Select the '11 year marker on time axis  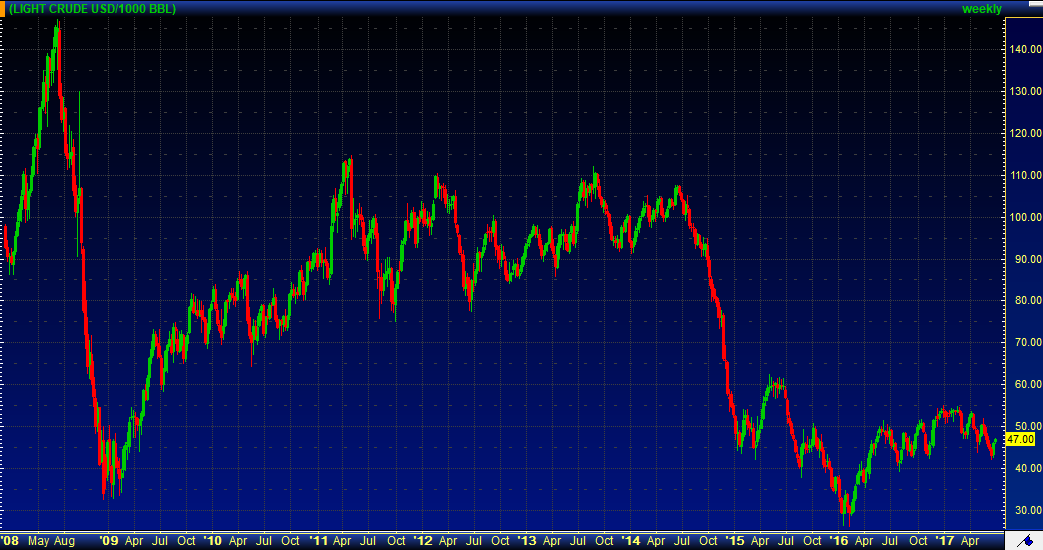tap(318, 541)
